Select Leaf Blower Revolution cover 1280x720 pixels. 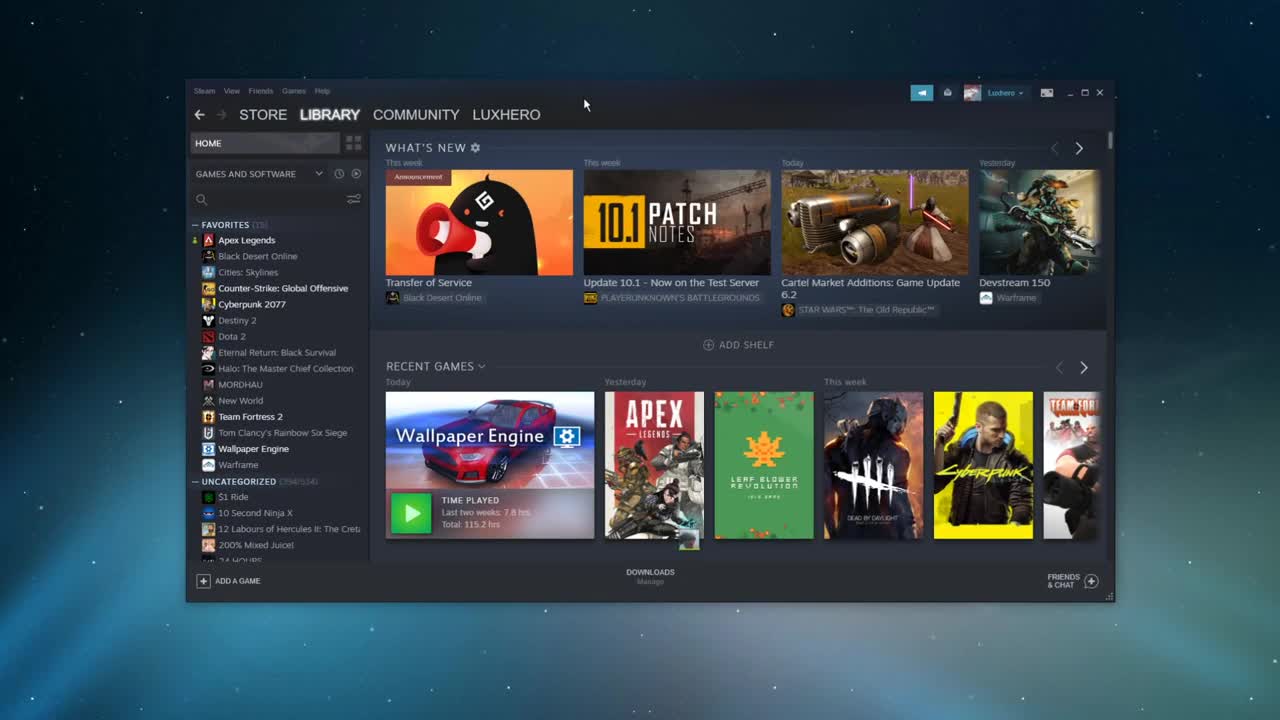pos(764,465)
